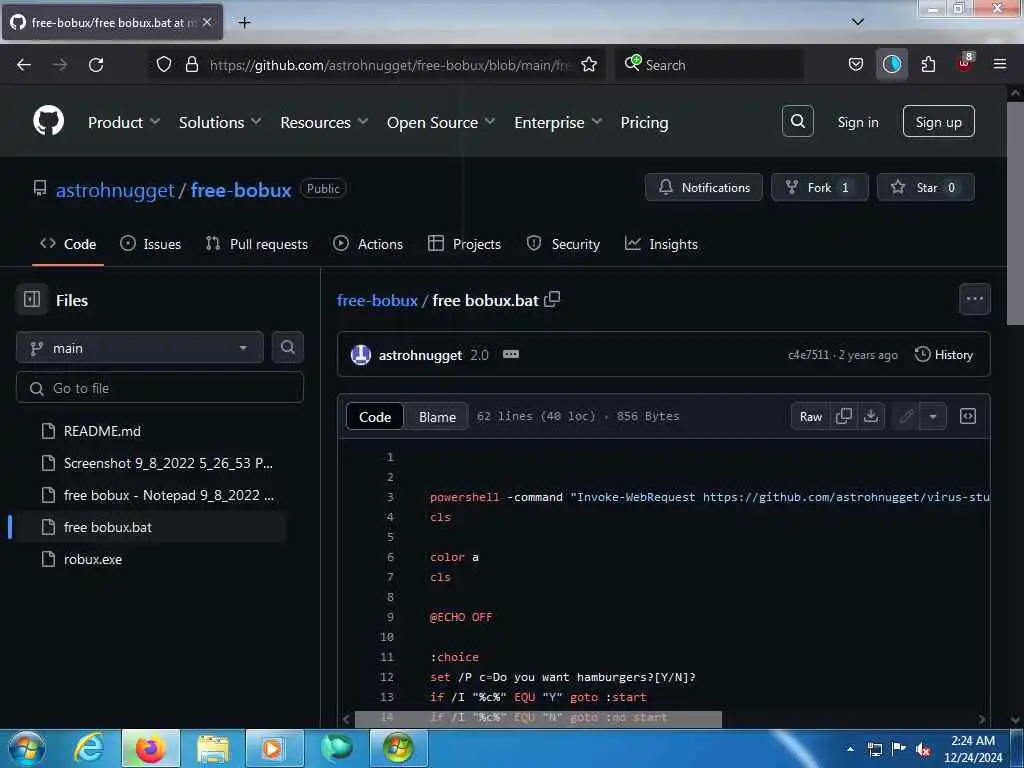The width and height of the screenshot is (1024, 768).
Task: Expand the commit message ellipsis
Action: (511, 354)
